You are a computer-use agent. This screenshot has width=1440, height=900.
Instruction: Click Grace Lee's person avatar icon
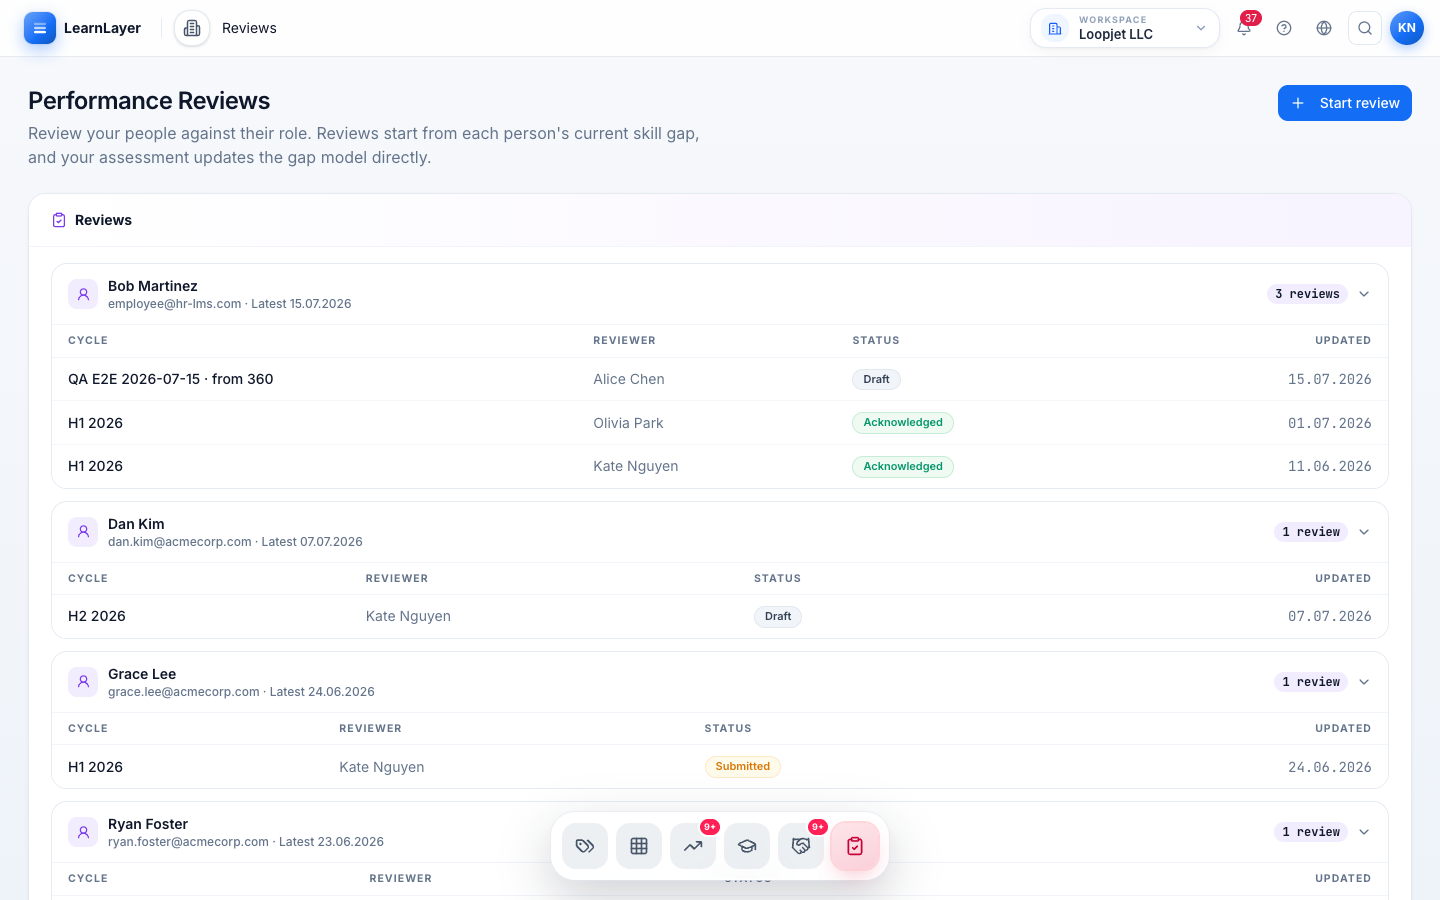83,682
